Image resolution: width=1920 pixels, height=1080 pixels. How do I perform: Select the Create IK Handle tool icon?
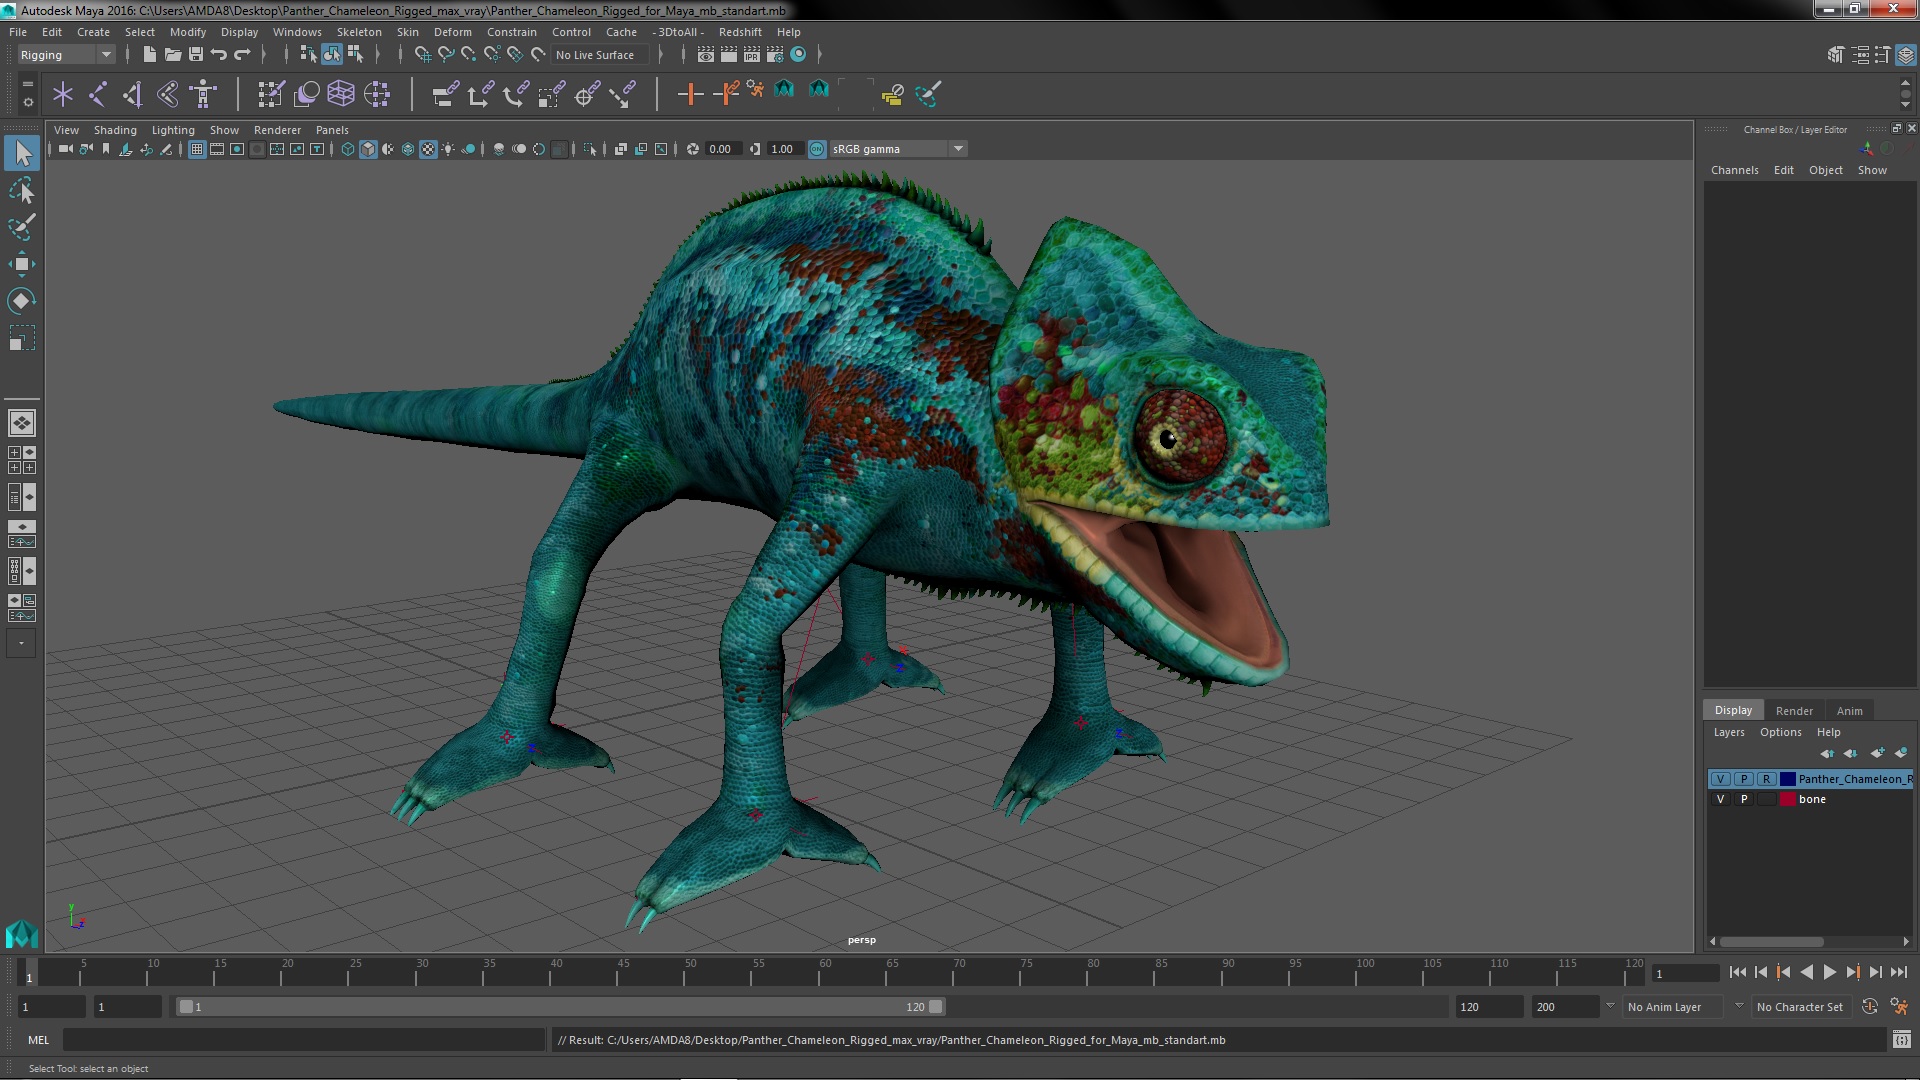[133, 94]
